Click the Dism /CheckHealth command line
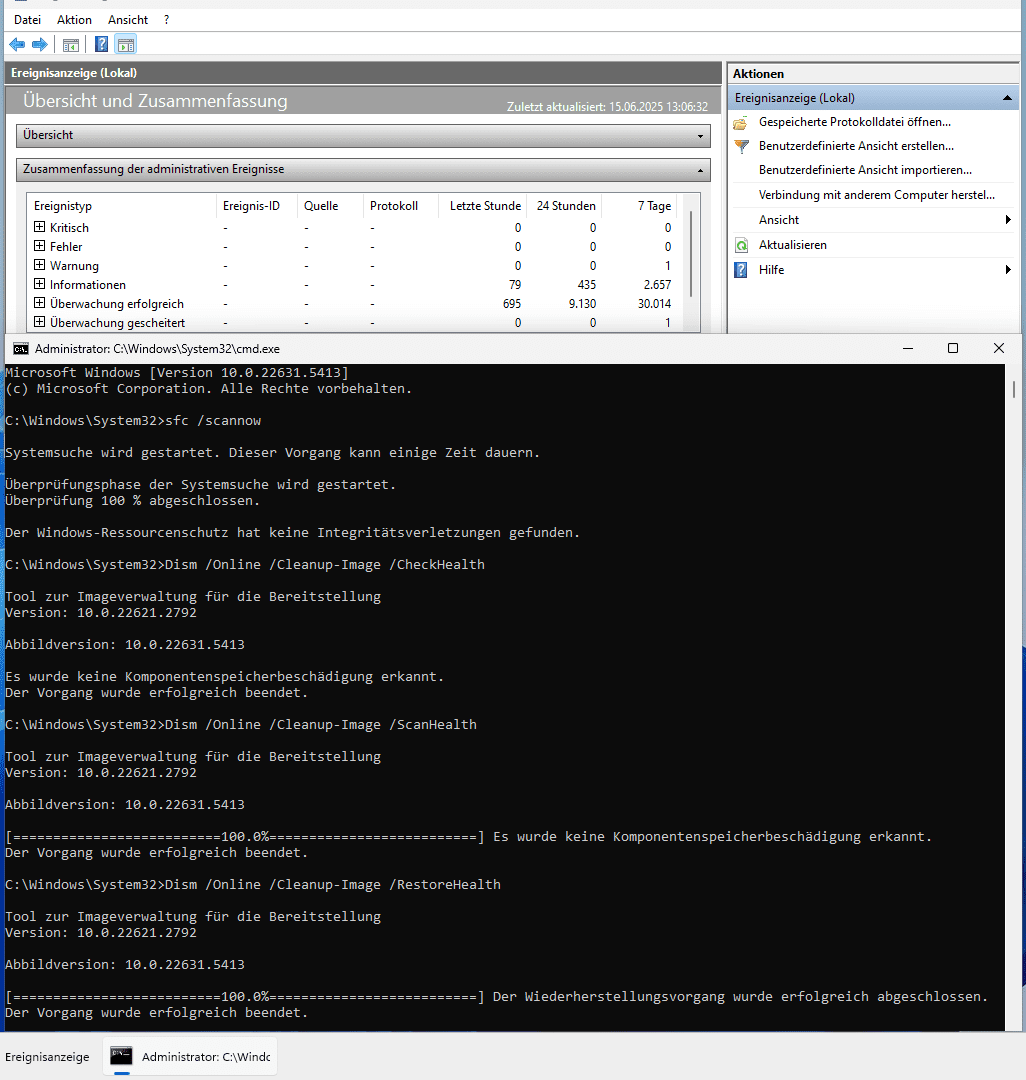 [244, 565]
